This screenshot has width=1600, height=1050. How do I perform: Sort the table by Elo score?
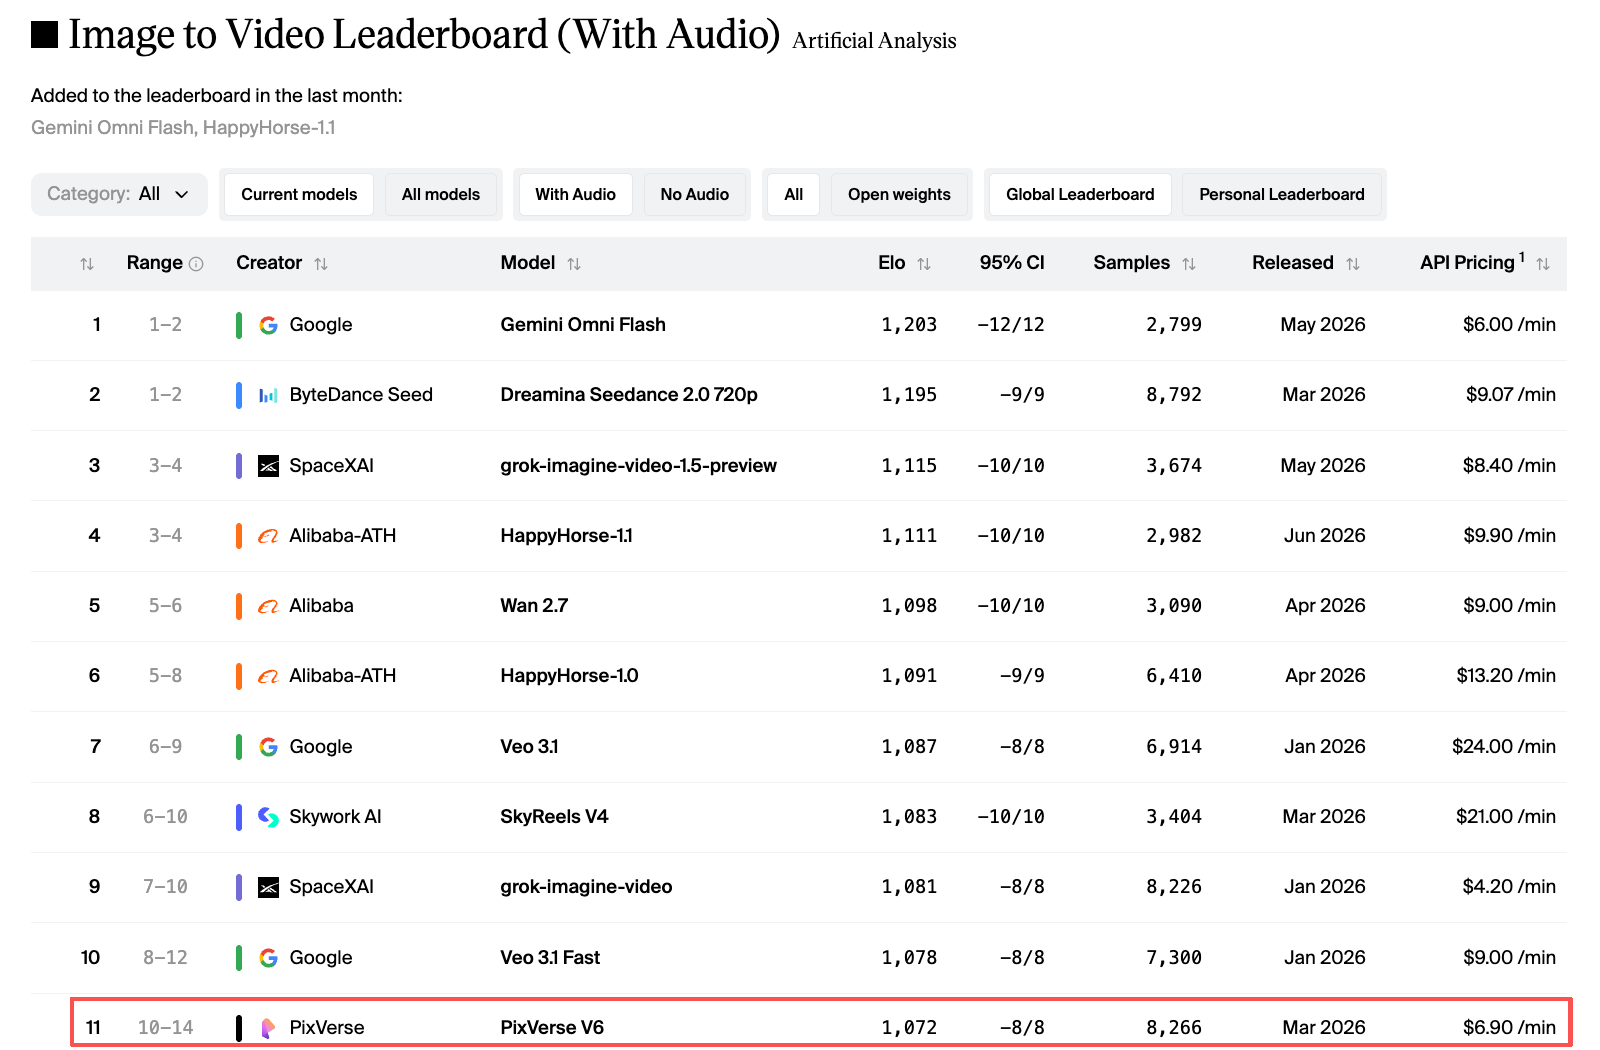924,264
